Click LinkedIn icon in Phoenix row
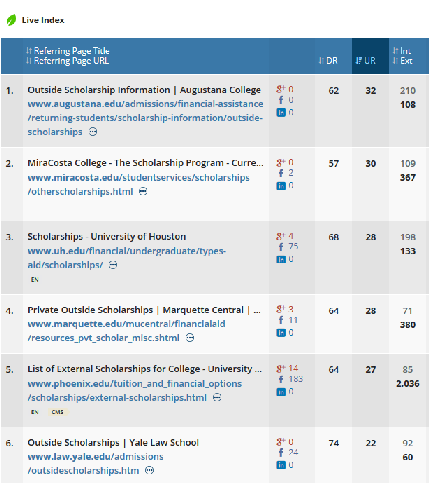429x483 pixels. point(281,392)
